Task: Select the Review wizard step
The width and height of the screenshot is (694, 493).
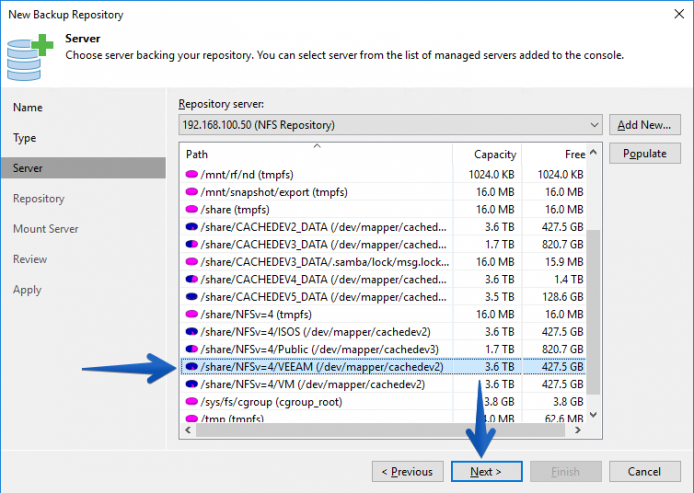Action: pos(30,259)
